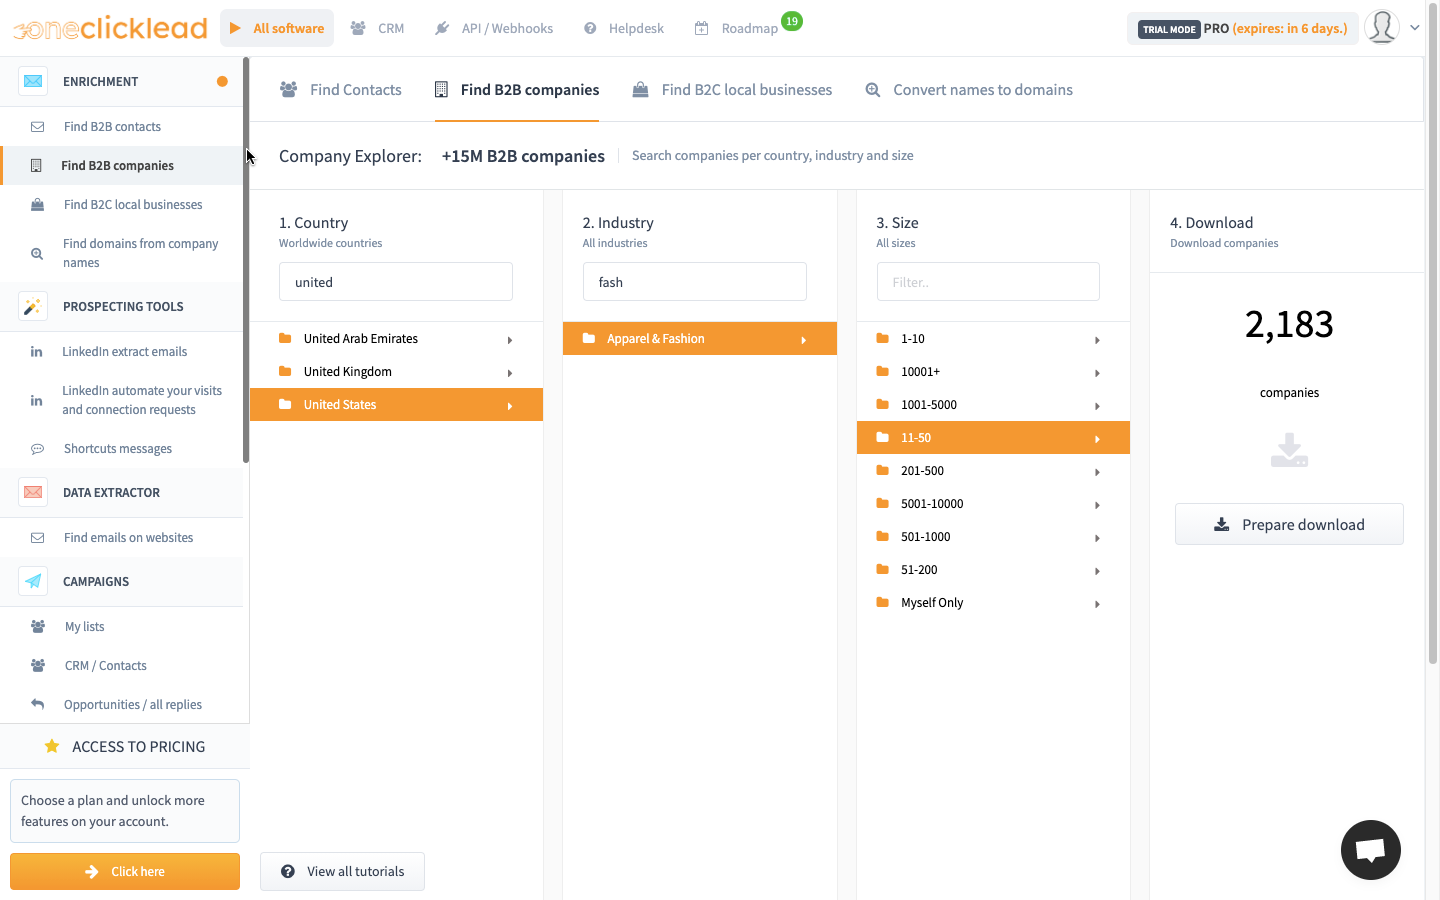Expand the 1-10 size arrow
1440x900 pixels.
click(x=1097, y=340)
